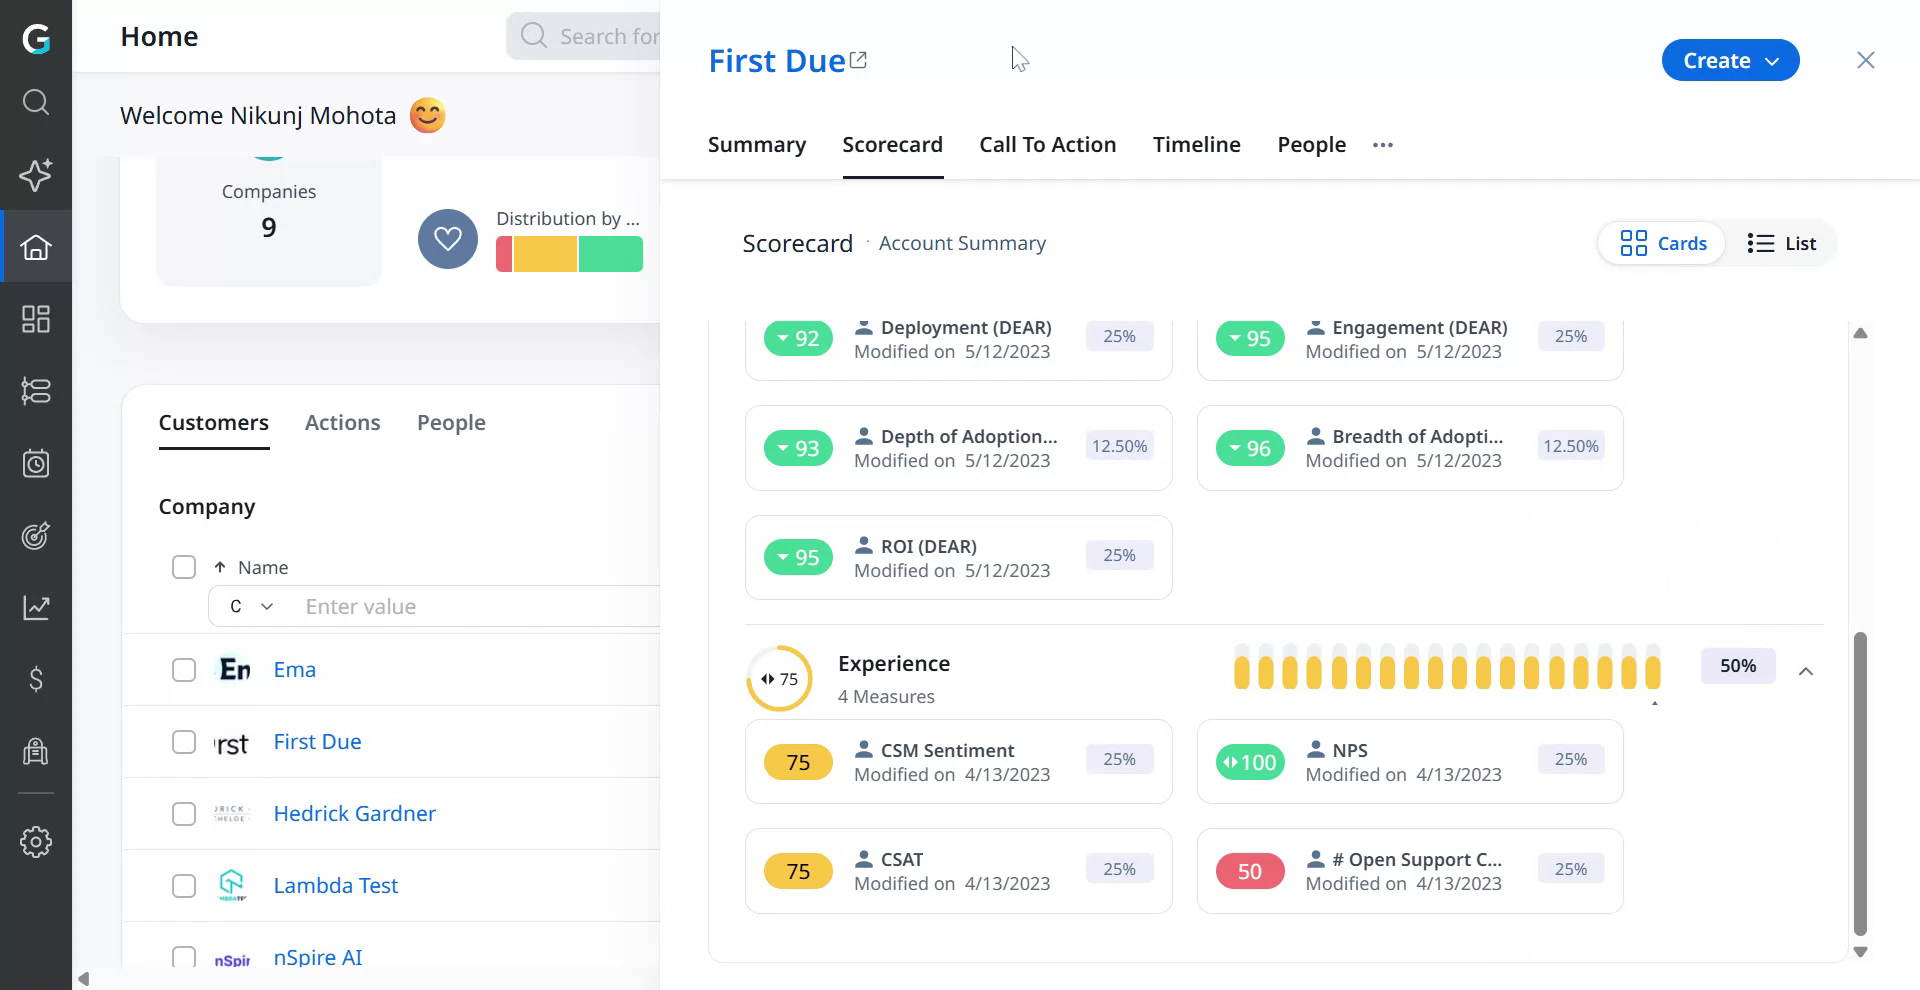This screenshot has width=1920, height=990.
Task: Open the Create dropdown
Action: pyautogui.click(x=1730, y=60)
